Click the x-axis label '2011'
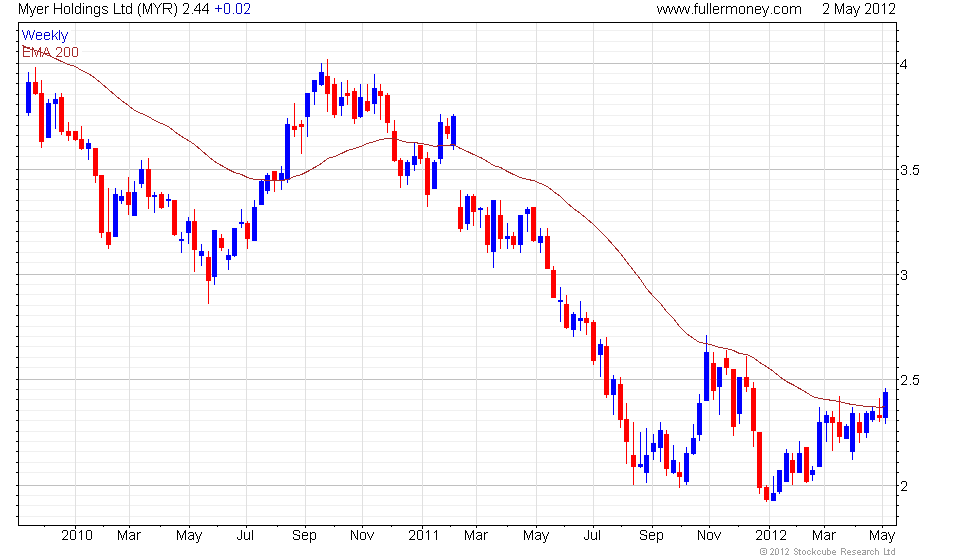This screenshot has height=560, width=980. click(x=423, y=536)
